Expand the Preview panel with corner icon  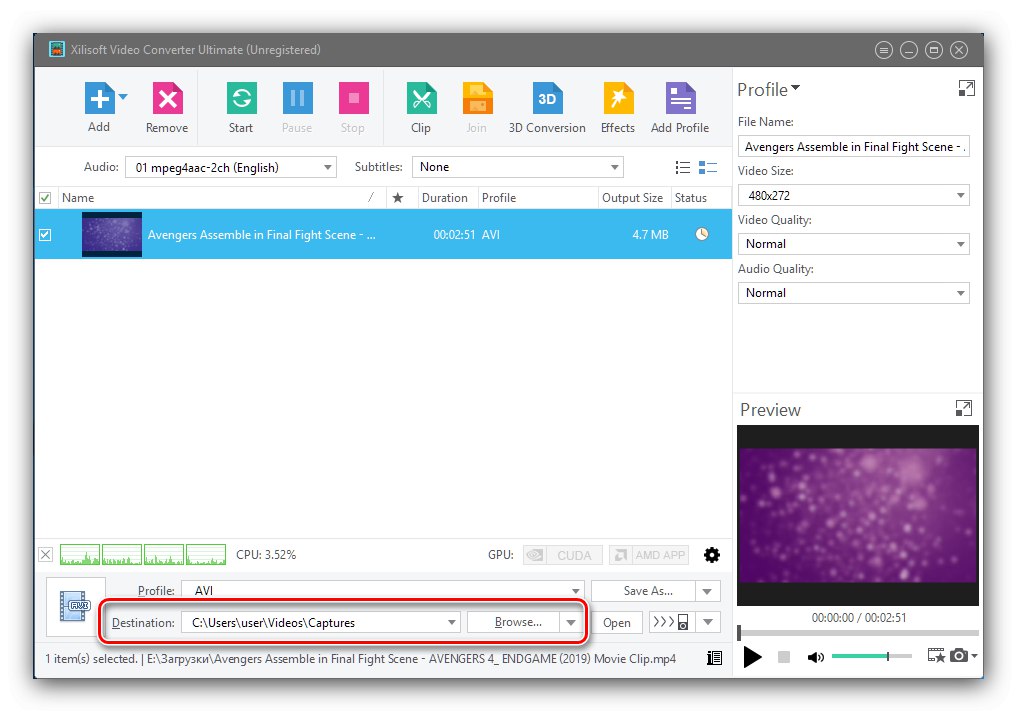tap(964, 408)
